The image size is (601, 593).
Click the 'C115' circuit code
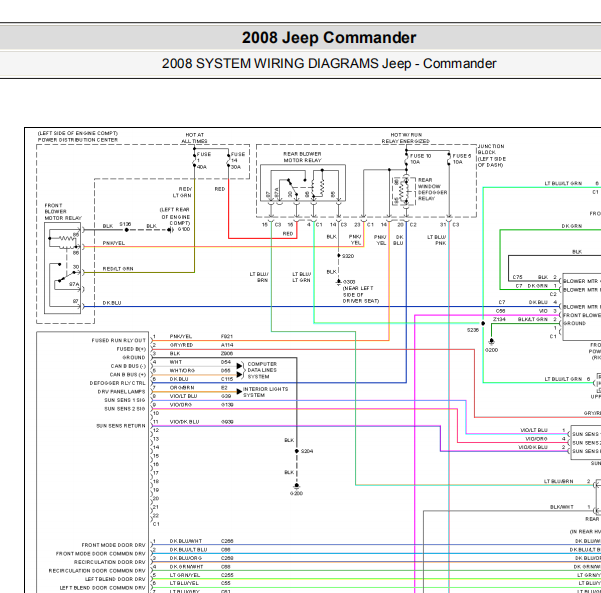pos(227,379)
